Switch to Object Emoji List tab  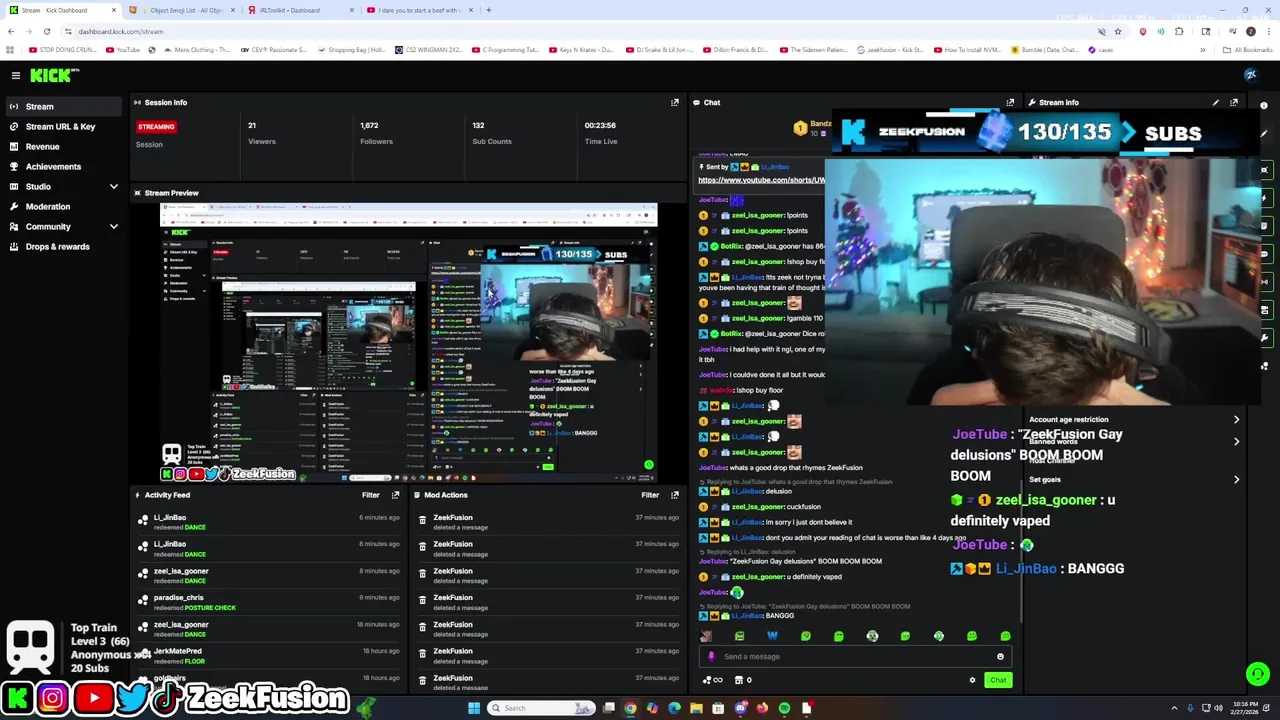tap(182, 10)
